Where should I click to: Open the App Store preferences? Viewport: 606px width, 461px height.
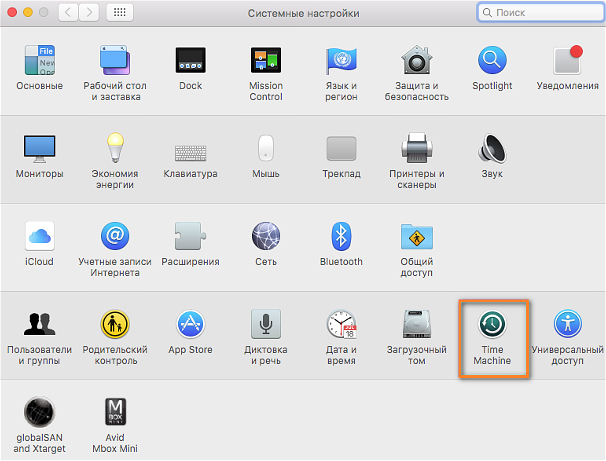(x=190, y=325)
